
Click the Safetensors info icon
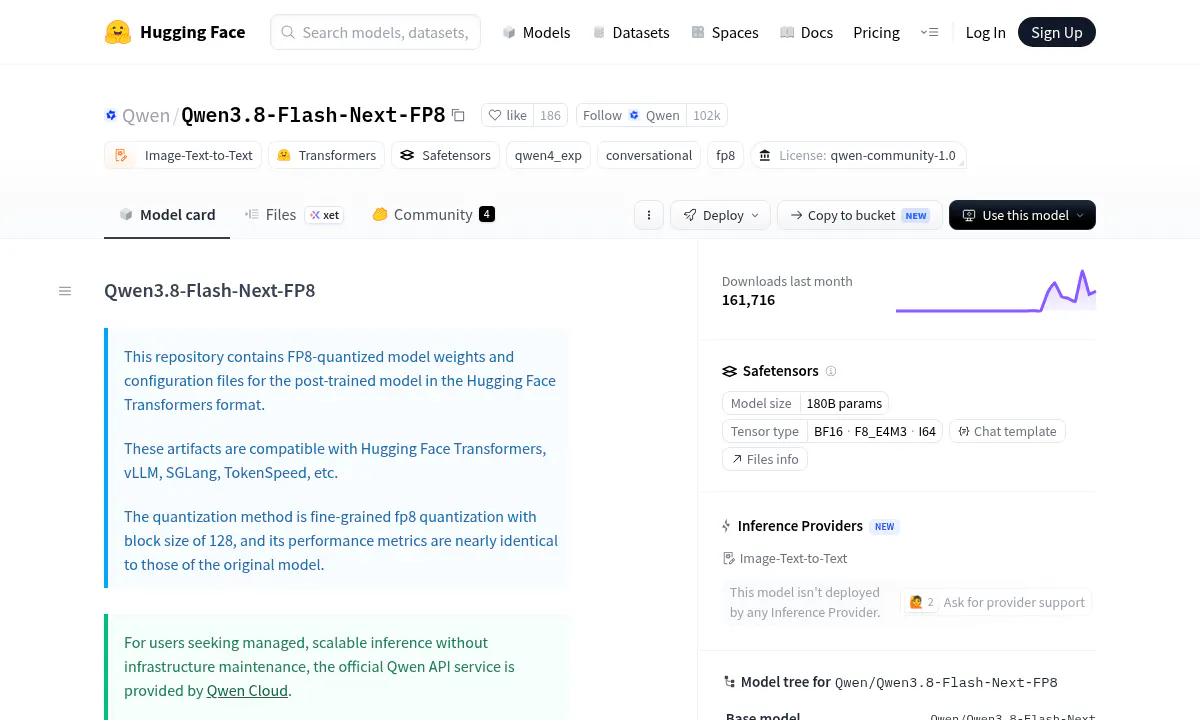point(831,371)
